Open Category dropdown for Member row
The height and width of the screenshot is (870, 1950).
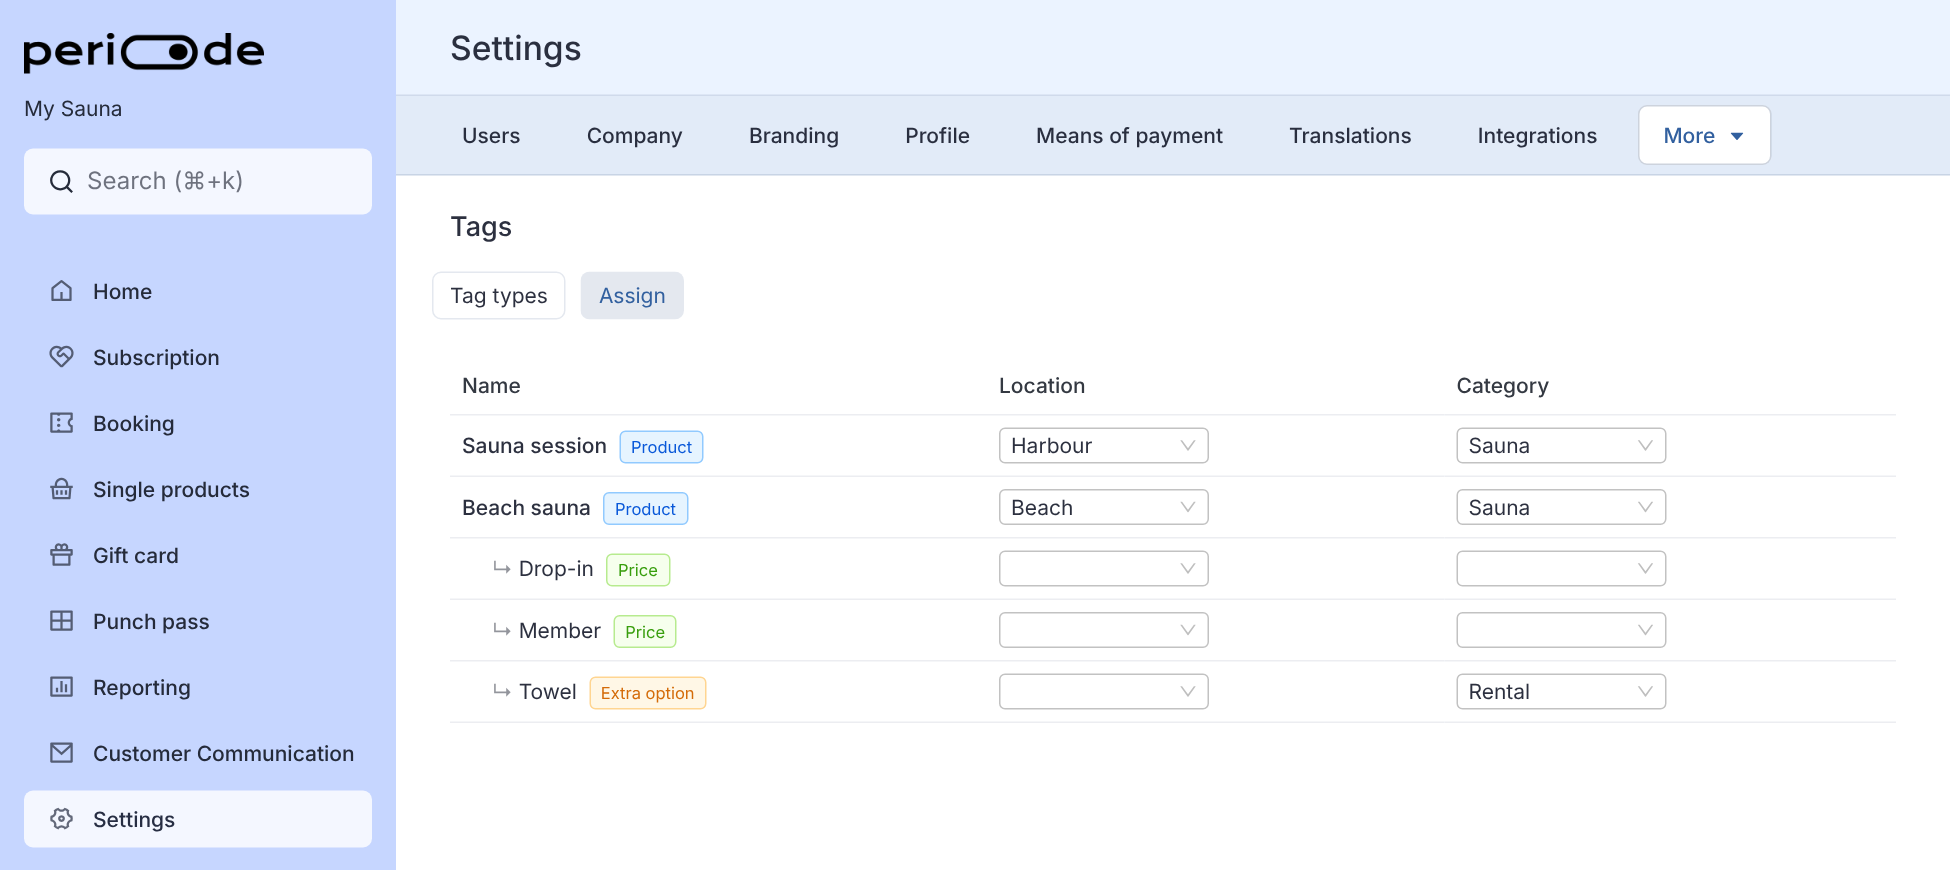coord(1561,631)
